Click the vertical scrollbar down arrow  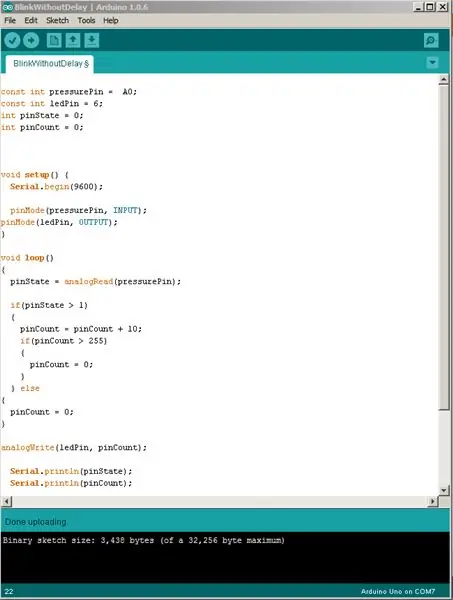[x=443, y=490]
